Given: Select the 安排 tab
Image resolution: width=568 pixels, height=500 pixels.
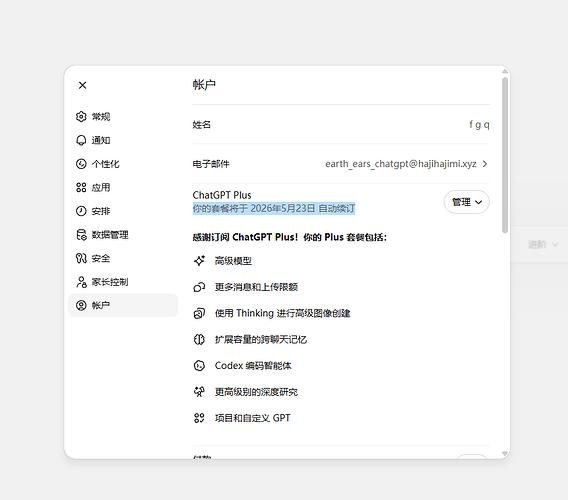Looking at the screenshot, I should click(x=123, y=211).
